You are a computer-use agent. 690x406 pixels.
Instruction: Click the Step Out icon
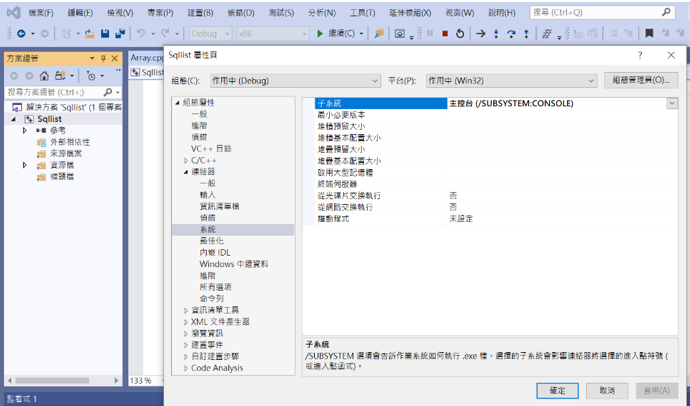point(526,33)
